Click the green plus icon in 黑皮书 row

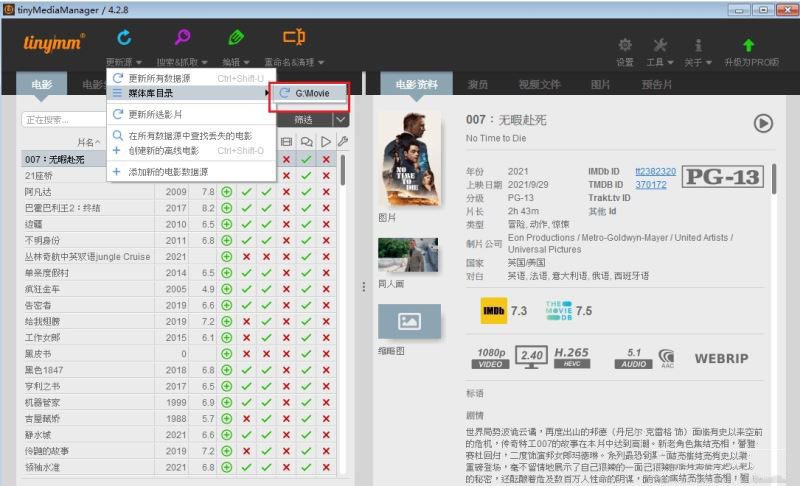point(227,353)
